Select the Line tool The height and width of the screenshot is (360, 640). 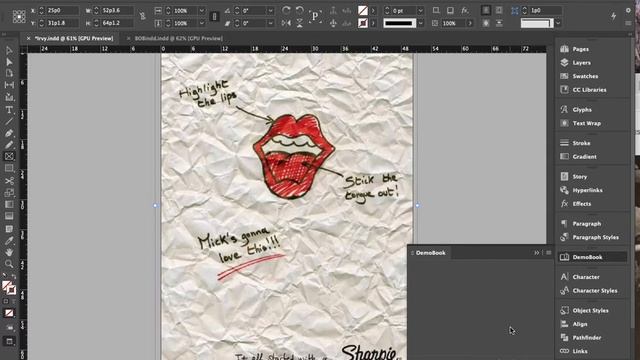point(9,122)
